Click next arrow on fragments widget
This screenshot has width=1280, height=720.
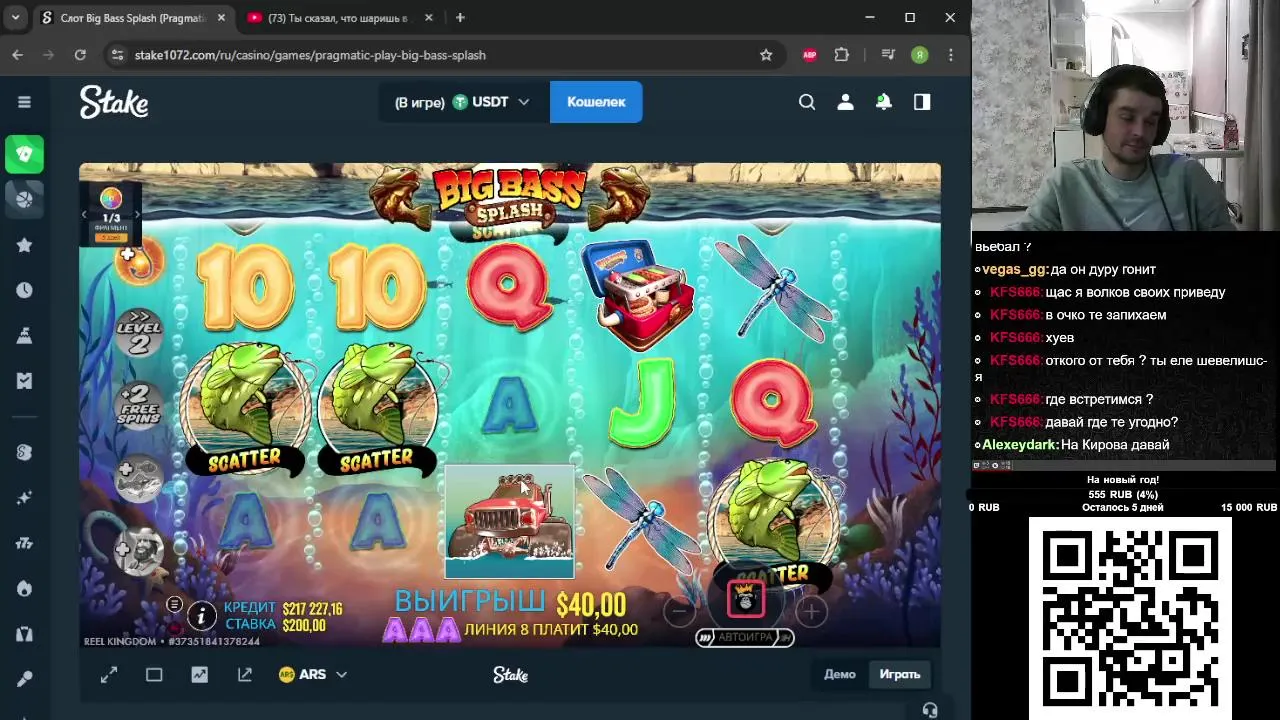[x=137, y=214]
